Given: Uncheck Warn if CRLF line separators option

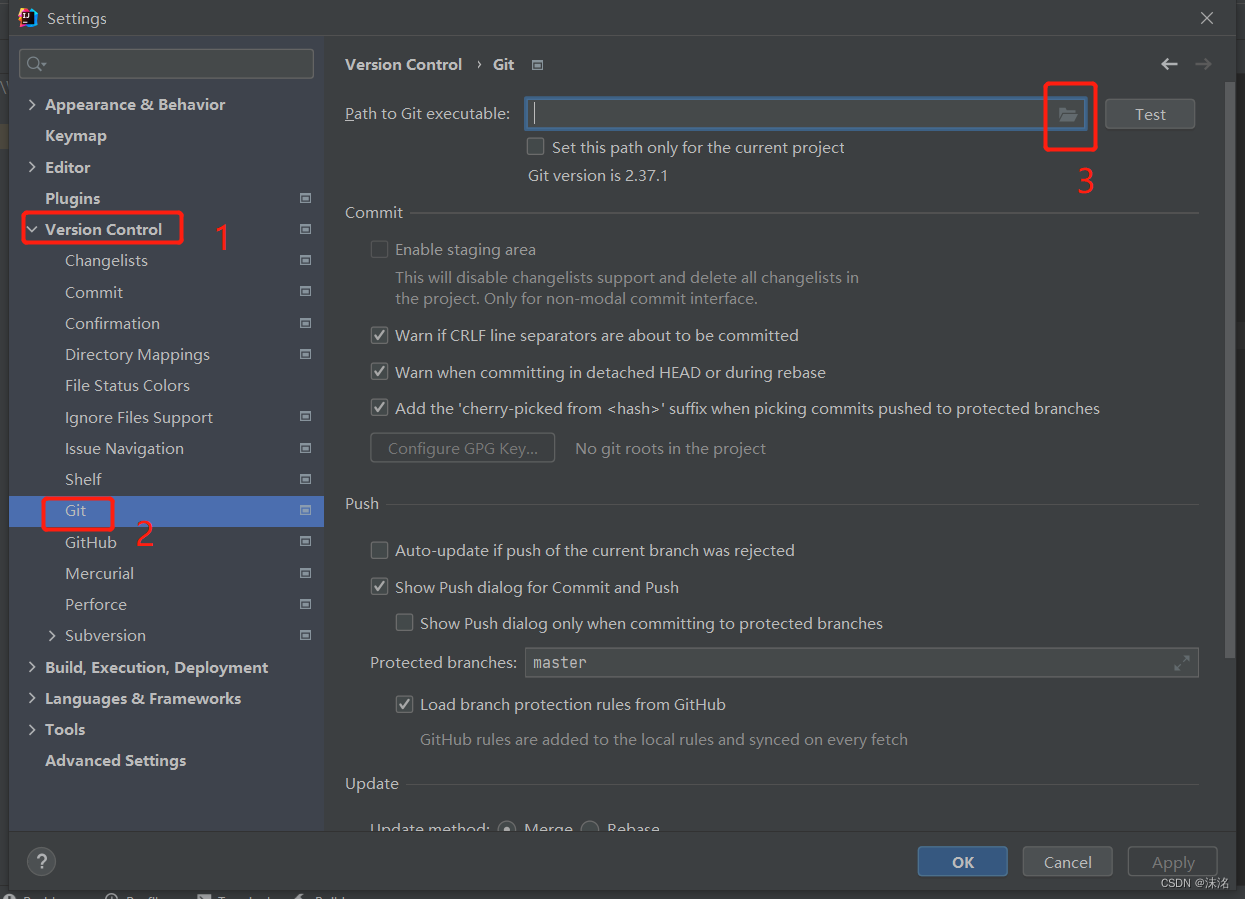Looking at the screenshot, I should [379, 335].
